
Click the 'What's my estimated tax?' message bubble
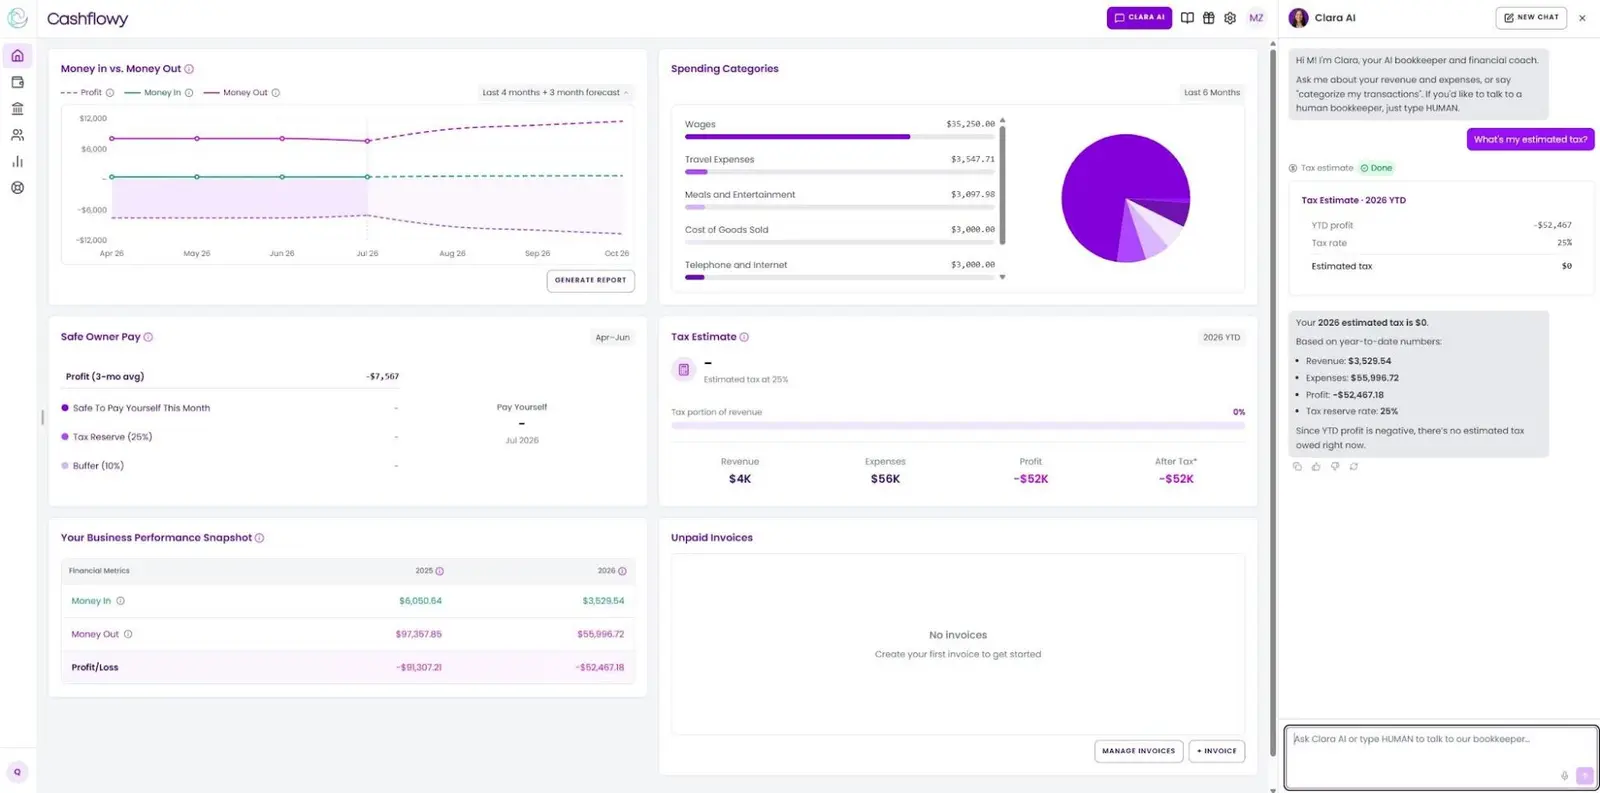(1530, 140)
